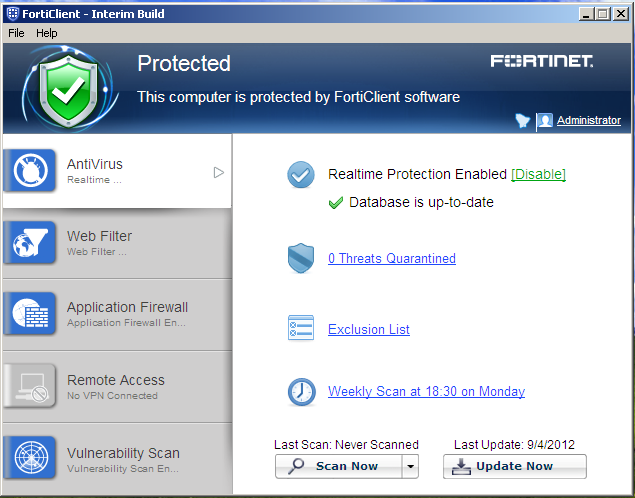Click the Web Filter globe icon
The width and height of the screenshot is (635, 498).
(x=29, y=243)
